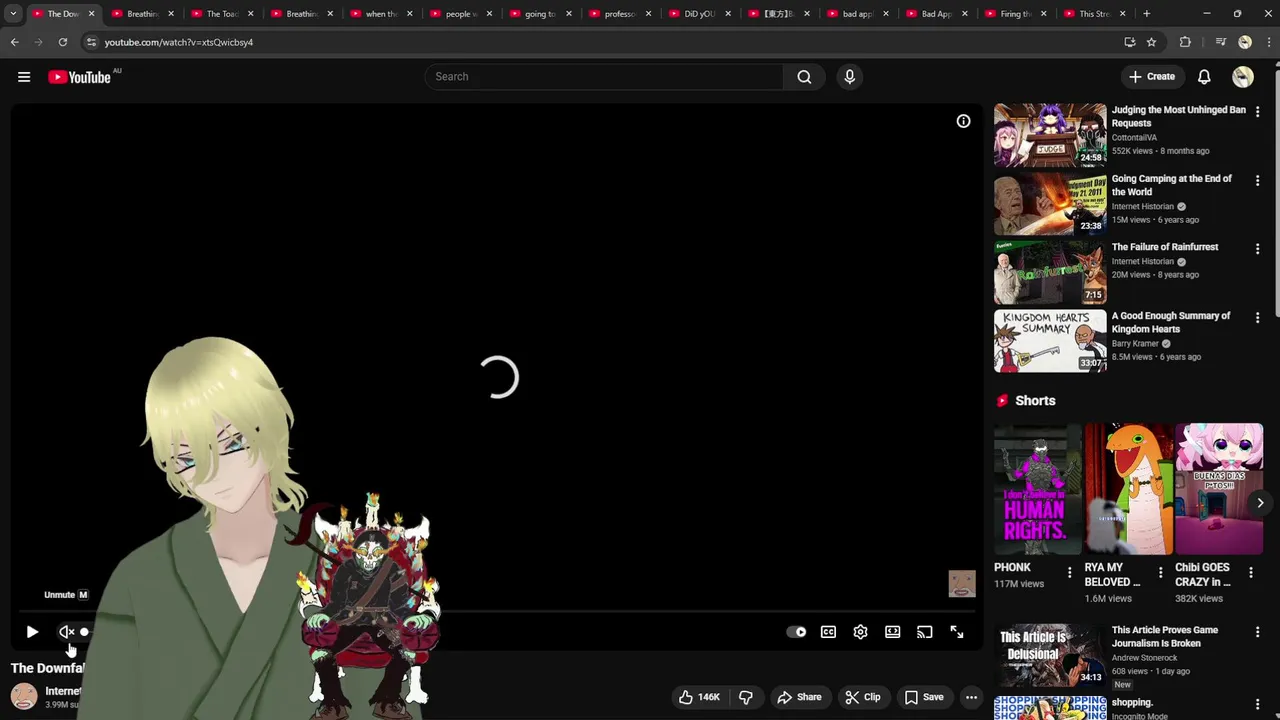Open options for Game Journalism video

point(1257,632)
